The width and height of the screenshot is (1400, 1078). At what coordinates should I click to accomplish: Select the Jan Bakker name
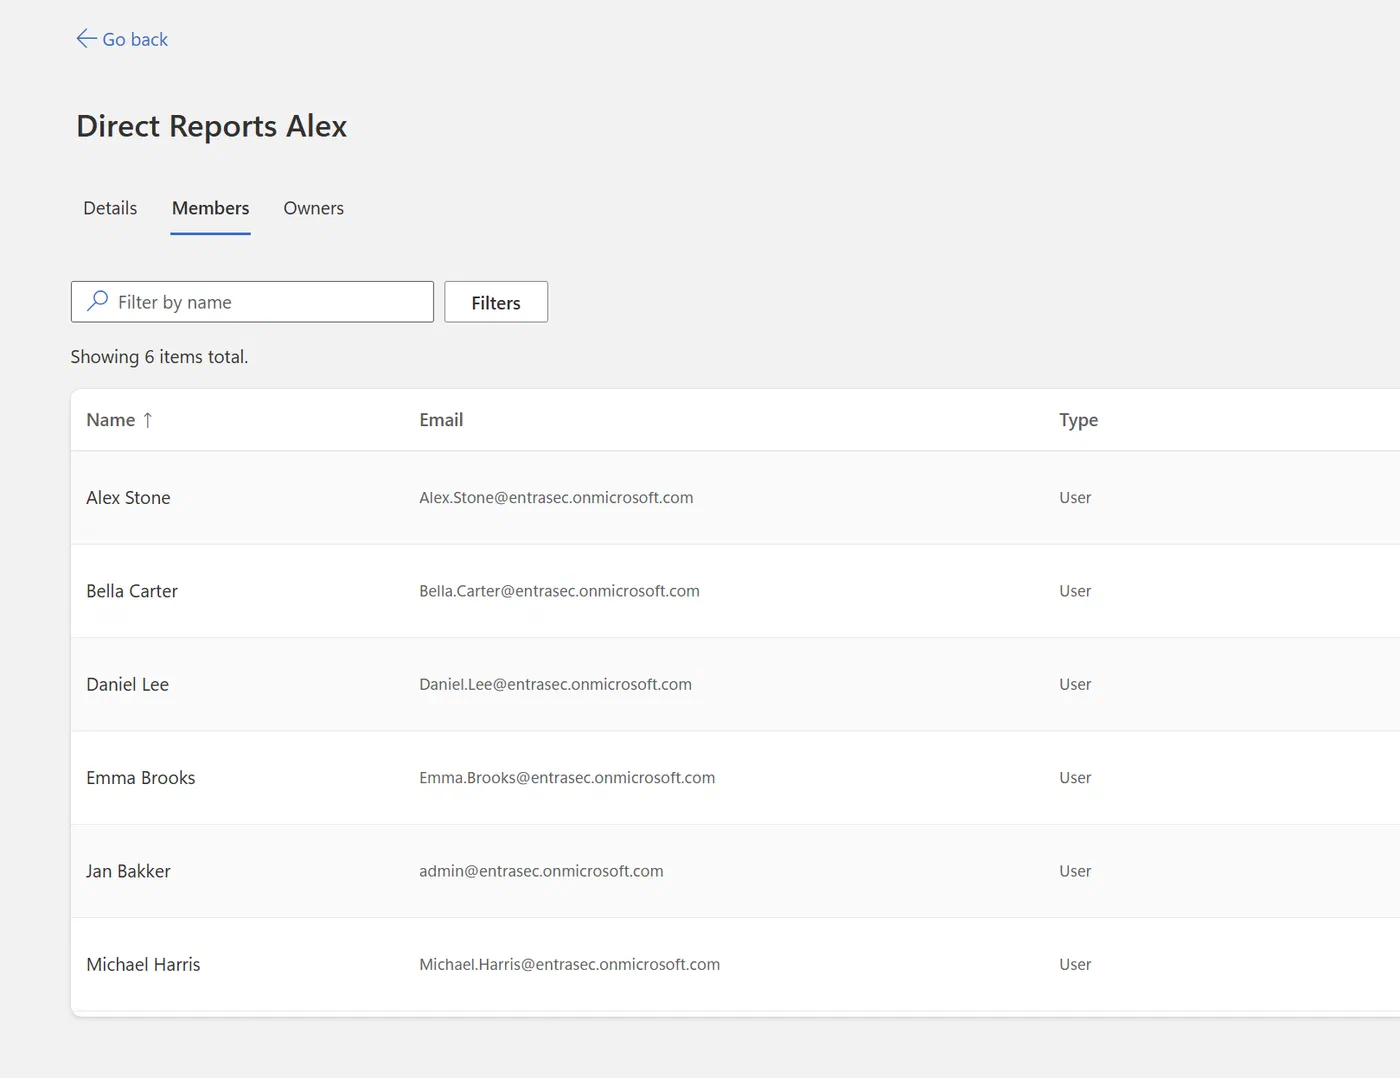pos(128,871)
